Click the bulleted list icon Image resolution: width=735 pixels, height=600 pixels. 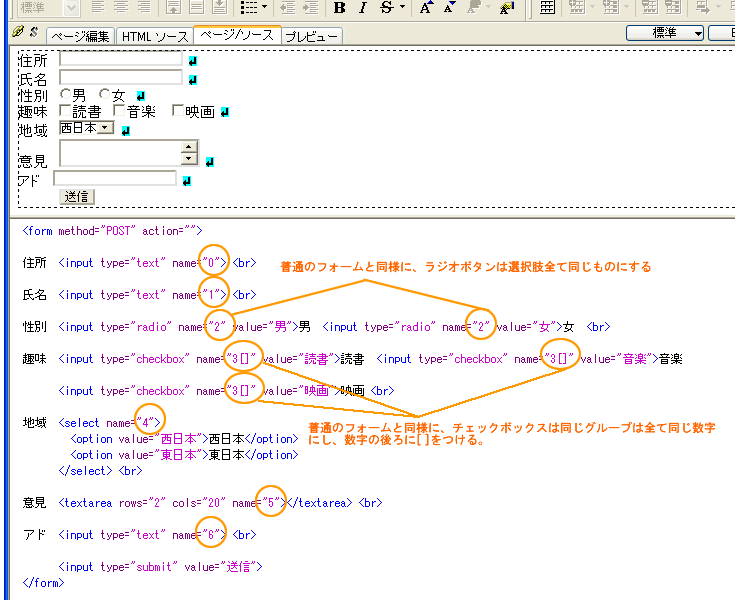pos(248,7)
